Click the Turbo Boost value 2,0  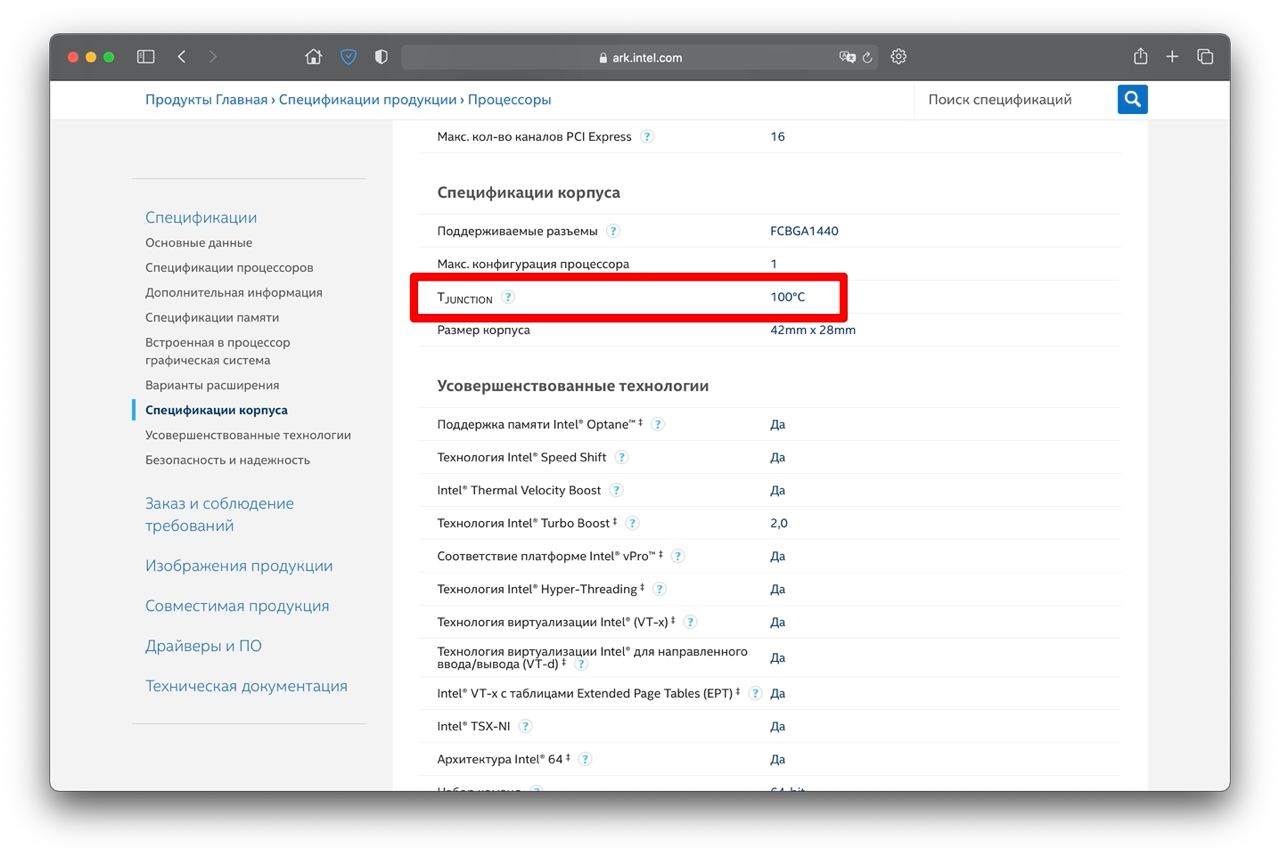point(779,523)
